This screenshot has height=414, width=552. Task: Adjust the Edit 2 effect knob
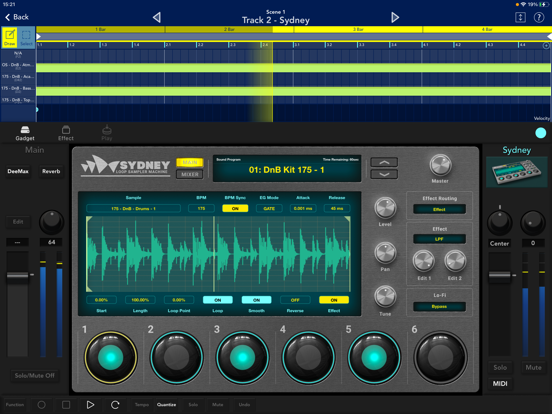pos(455,261)
